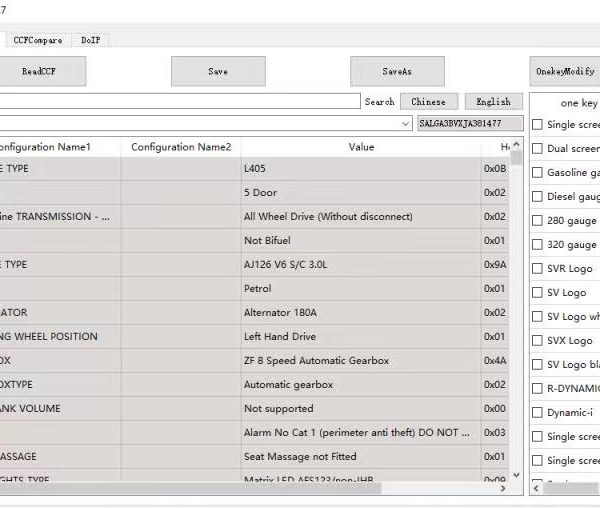Enable the Gasoline gauge checkbox

click(538, 172)
